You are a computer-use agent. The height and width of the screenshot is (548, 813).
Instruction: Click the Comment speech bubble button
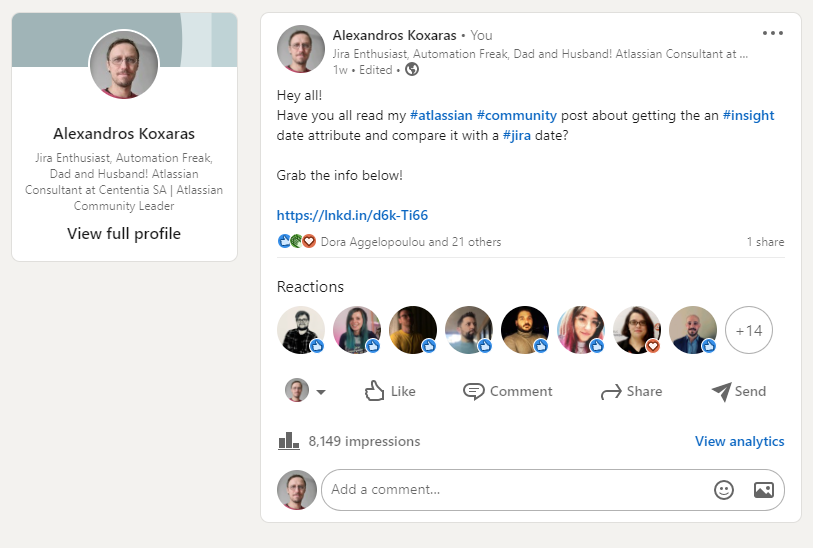pos(508,391)
